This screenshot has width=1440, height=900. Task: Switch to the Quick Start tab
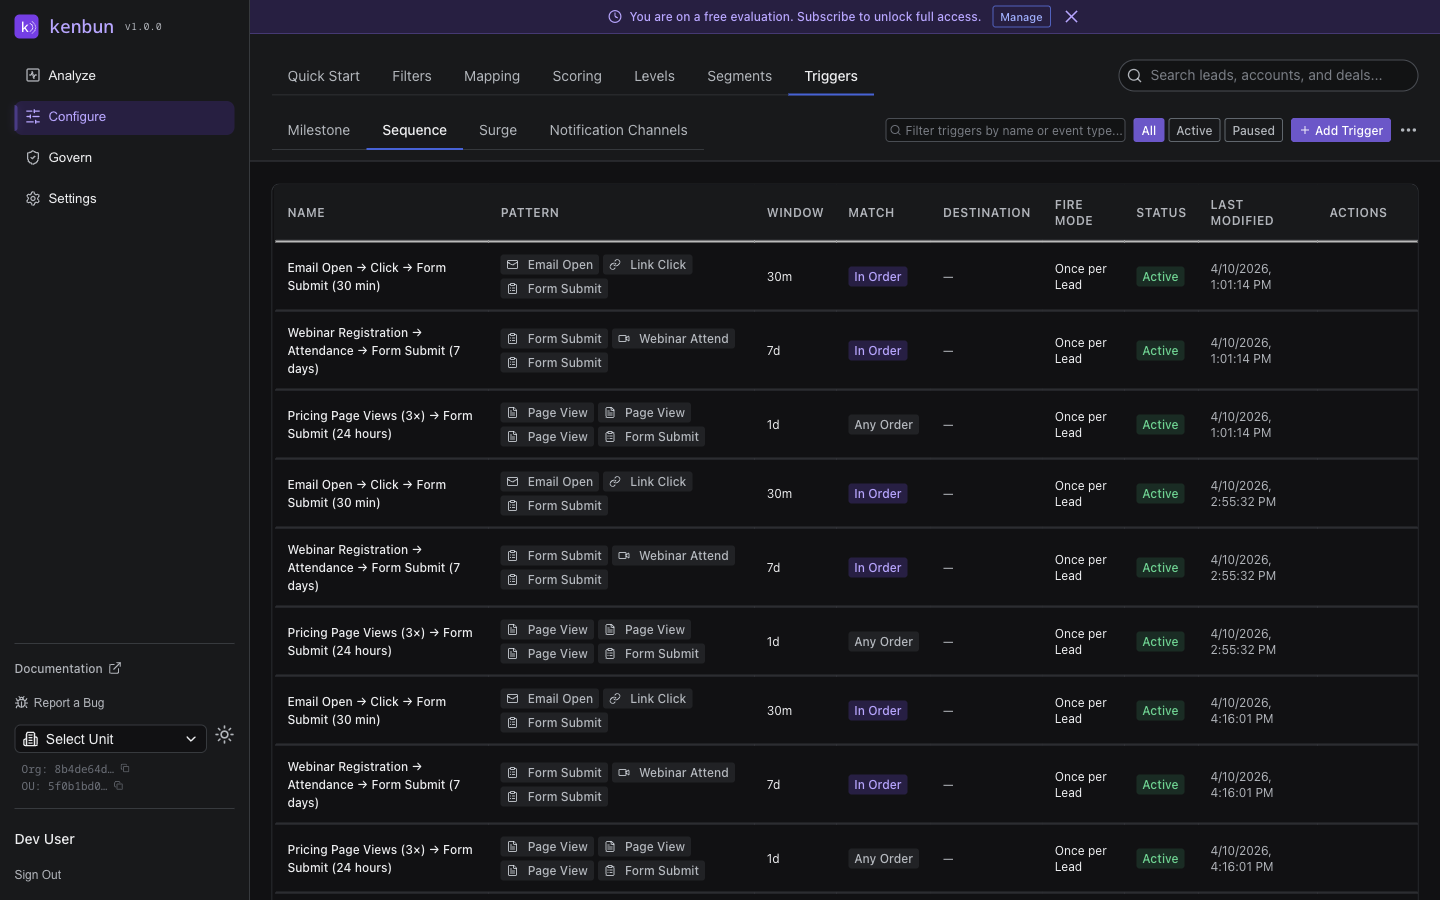323,76
